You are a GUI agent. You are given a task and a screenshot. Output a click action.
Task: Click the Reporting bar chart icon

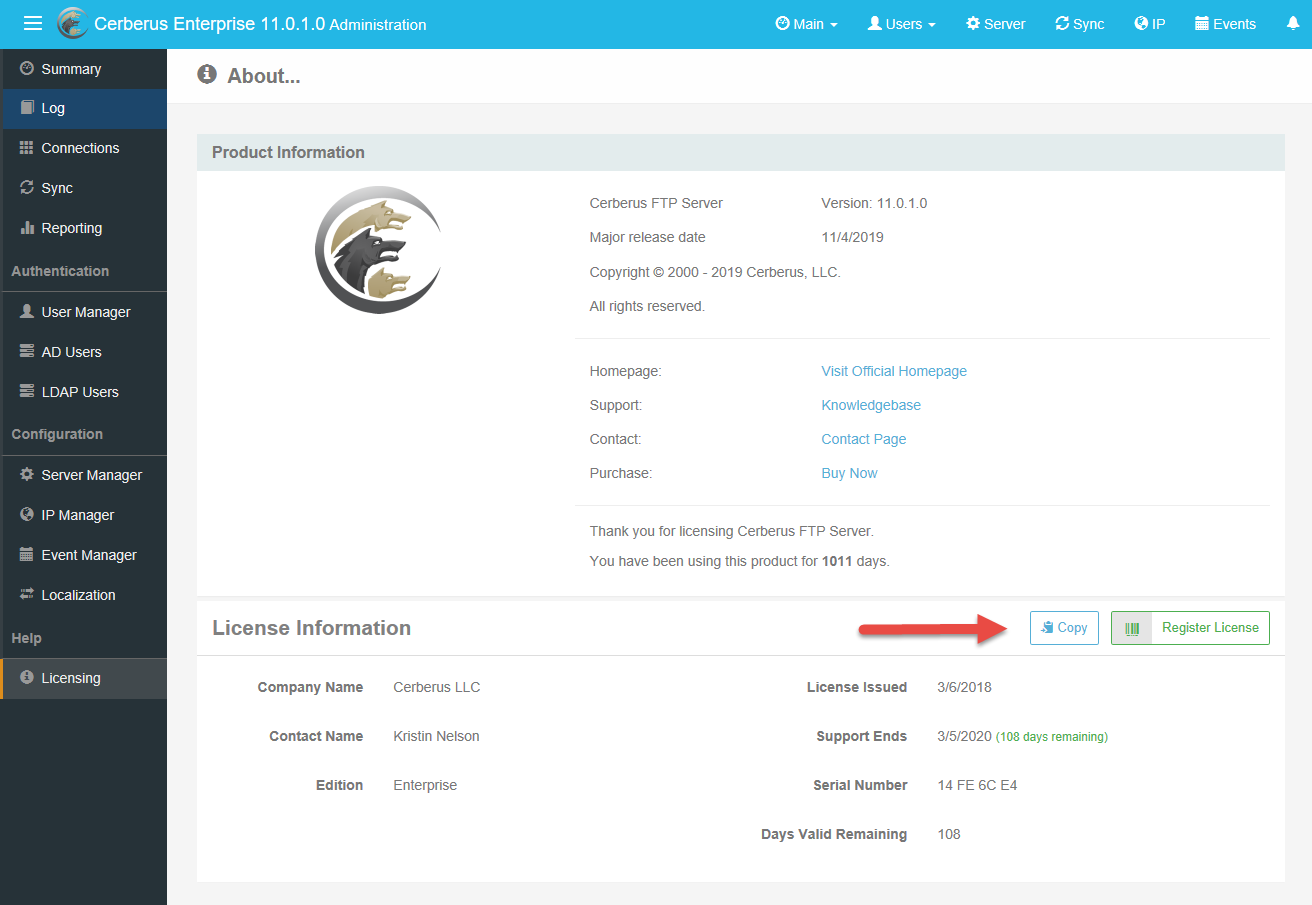click(27, 228)
